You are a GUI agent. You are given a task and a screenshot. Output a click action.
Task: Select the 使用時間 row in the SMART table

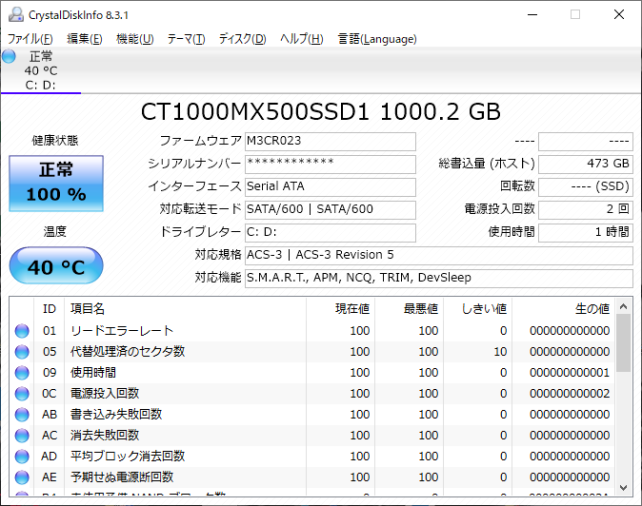point(312,373)
